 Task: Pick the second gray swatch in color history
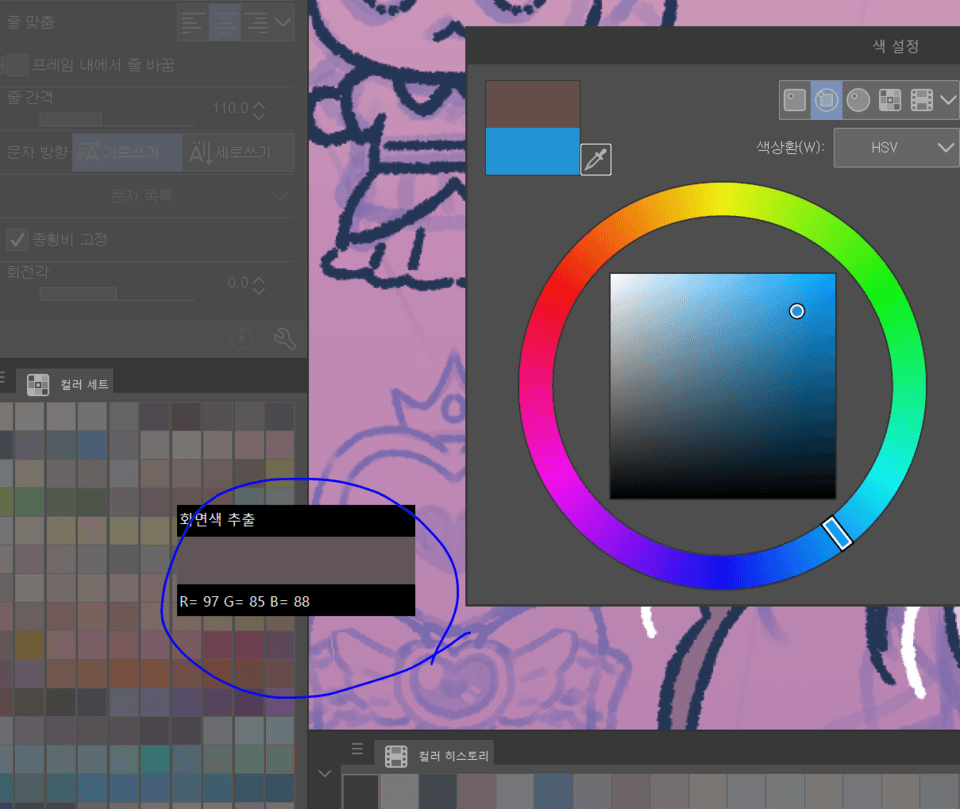coord(399,792)
